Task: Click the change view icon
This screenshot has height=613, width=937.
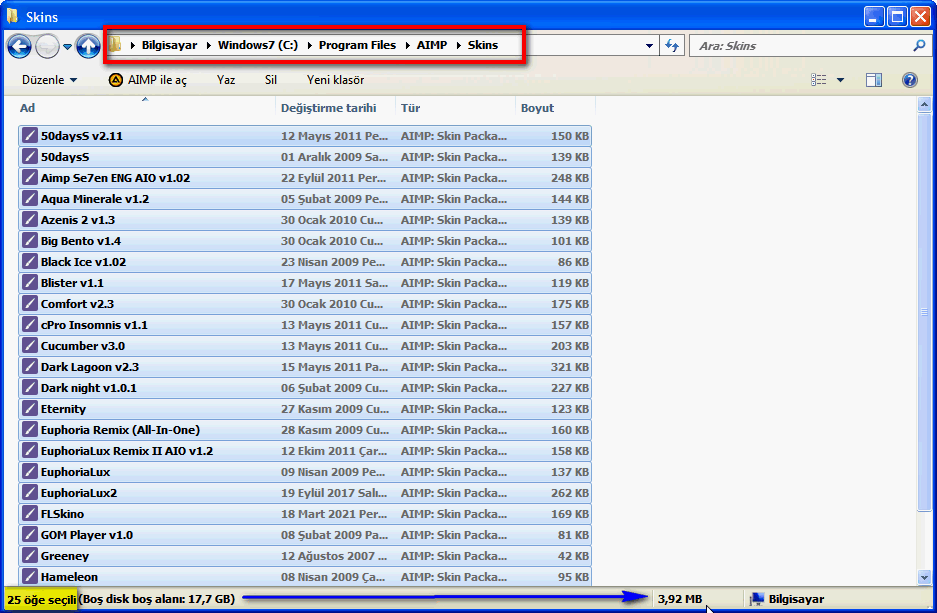Action: tap(819, 79)
